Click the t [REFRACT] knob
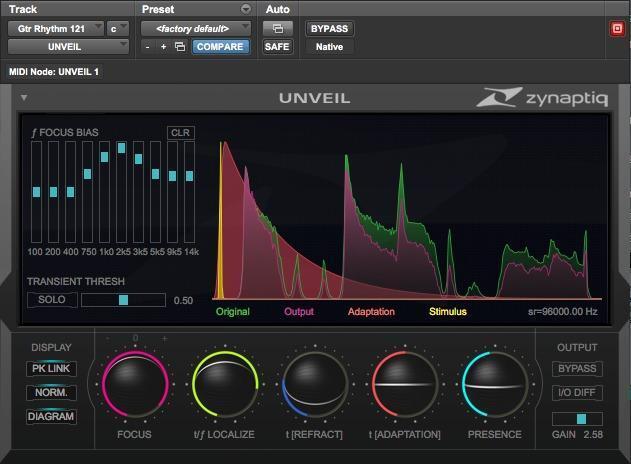The width and height of the screenshot is (631, 464). coord(315,384)
